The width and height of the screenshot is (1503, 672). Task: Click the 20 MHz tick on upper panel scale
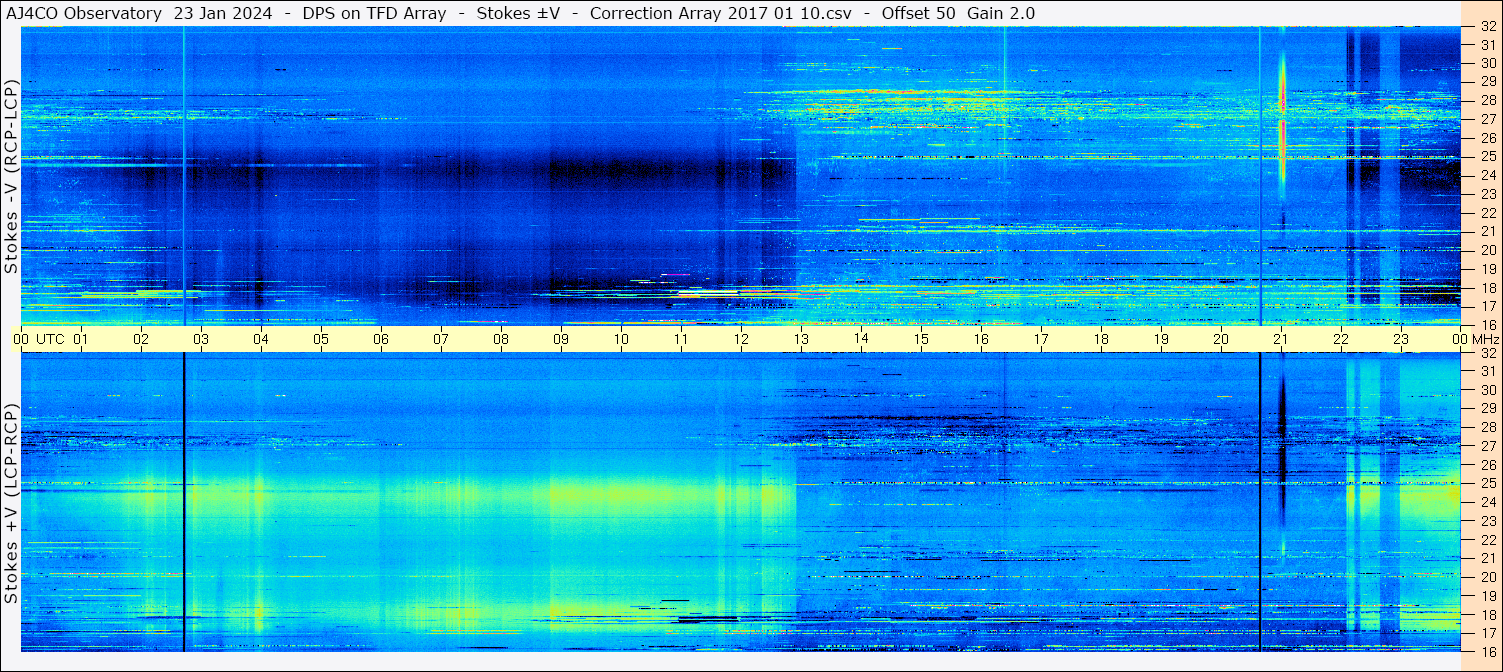[1487, 249]
